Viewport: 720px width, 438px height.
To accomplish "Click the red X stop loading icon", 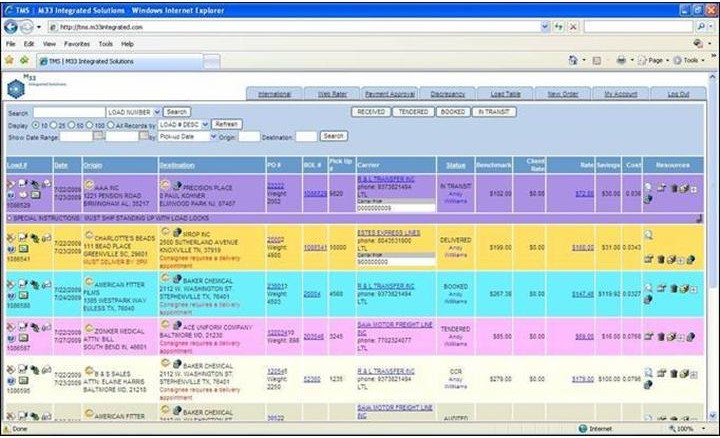I will tap(573, 27).
